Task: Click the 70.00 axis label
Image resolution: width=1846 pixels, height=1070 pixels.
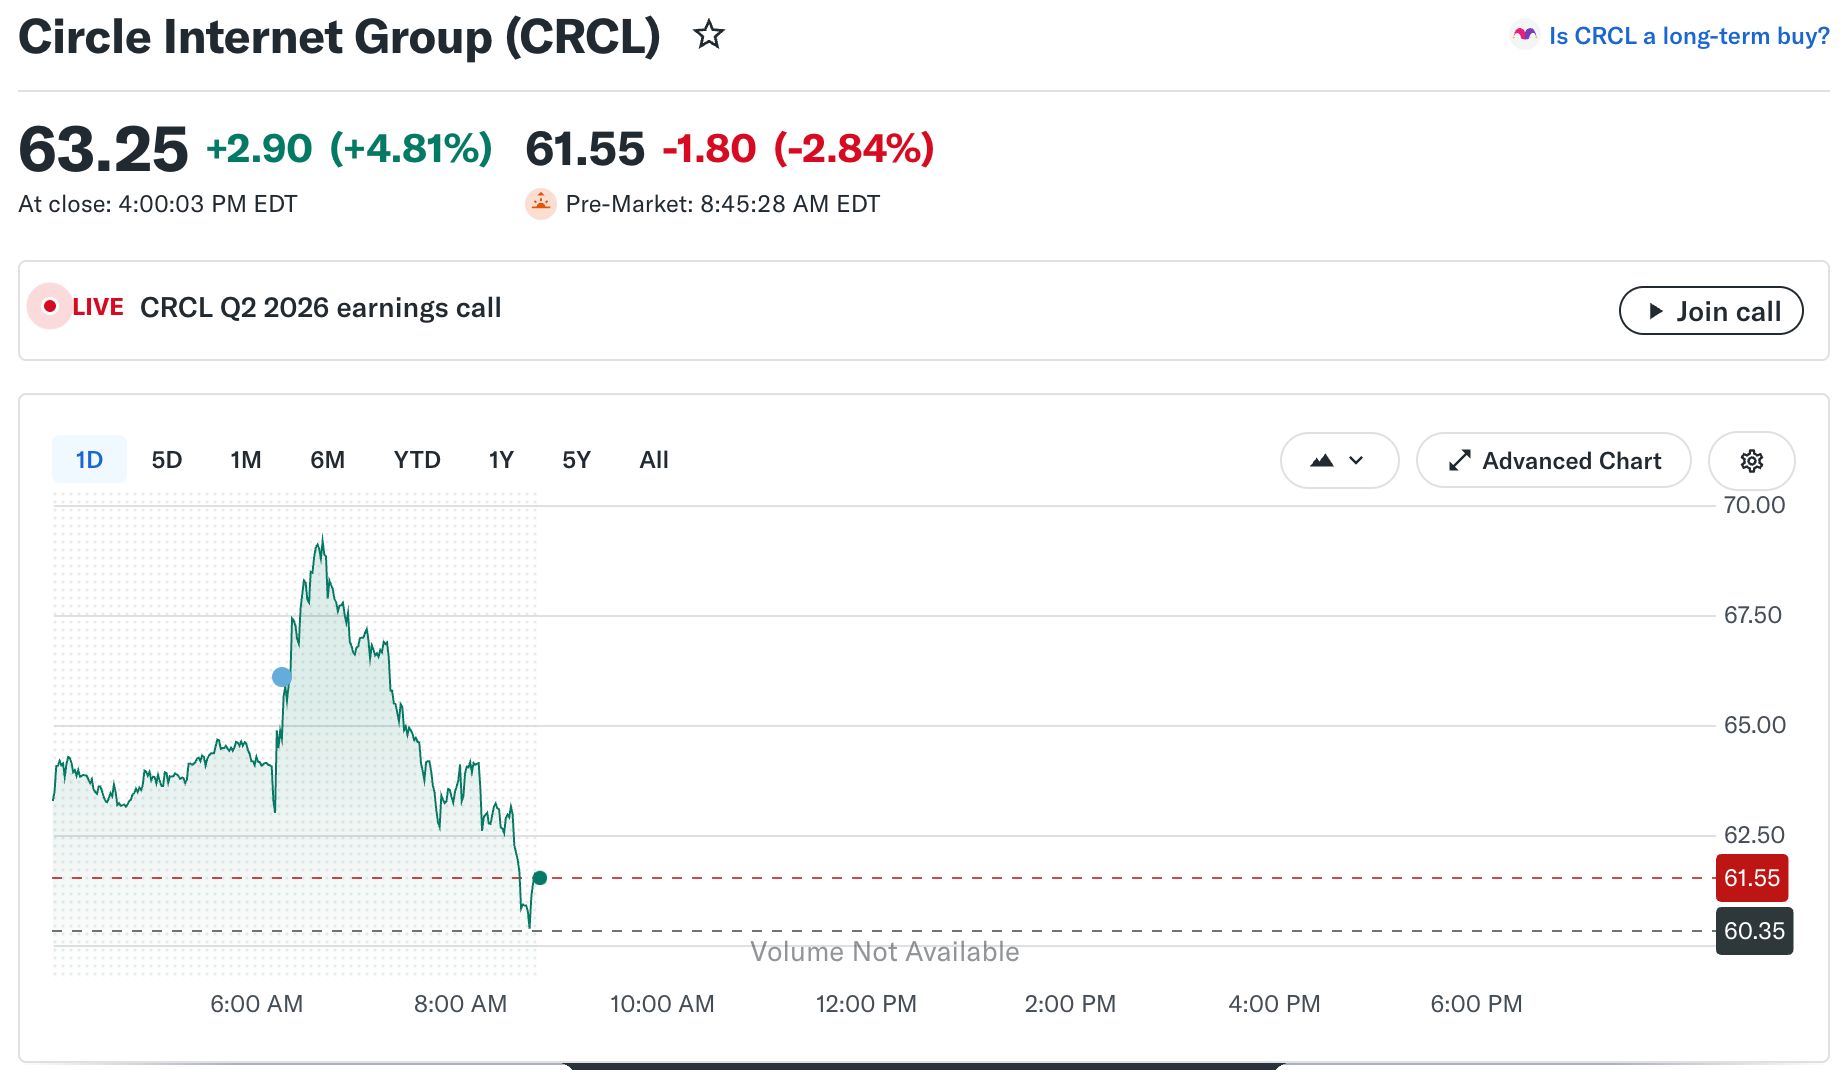Action: coord(1754,505)
